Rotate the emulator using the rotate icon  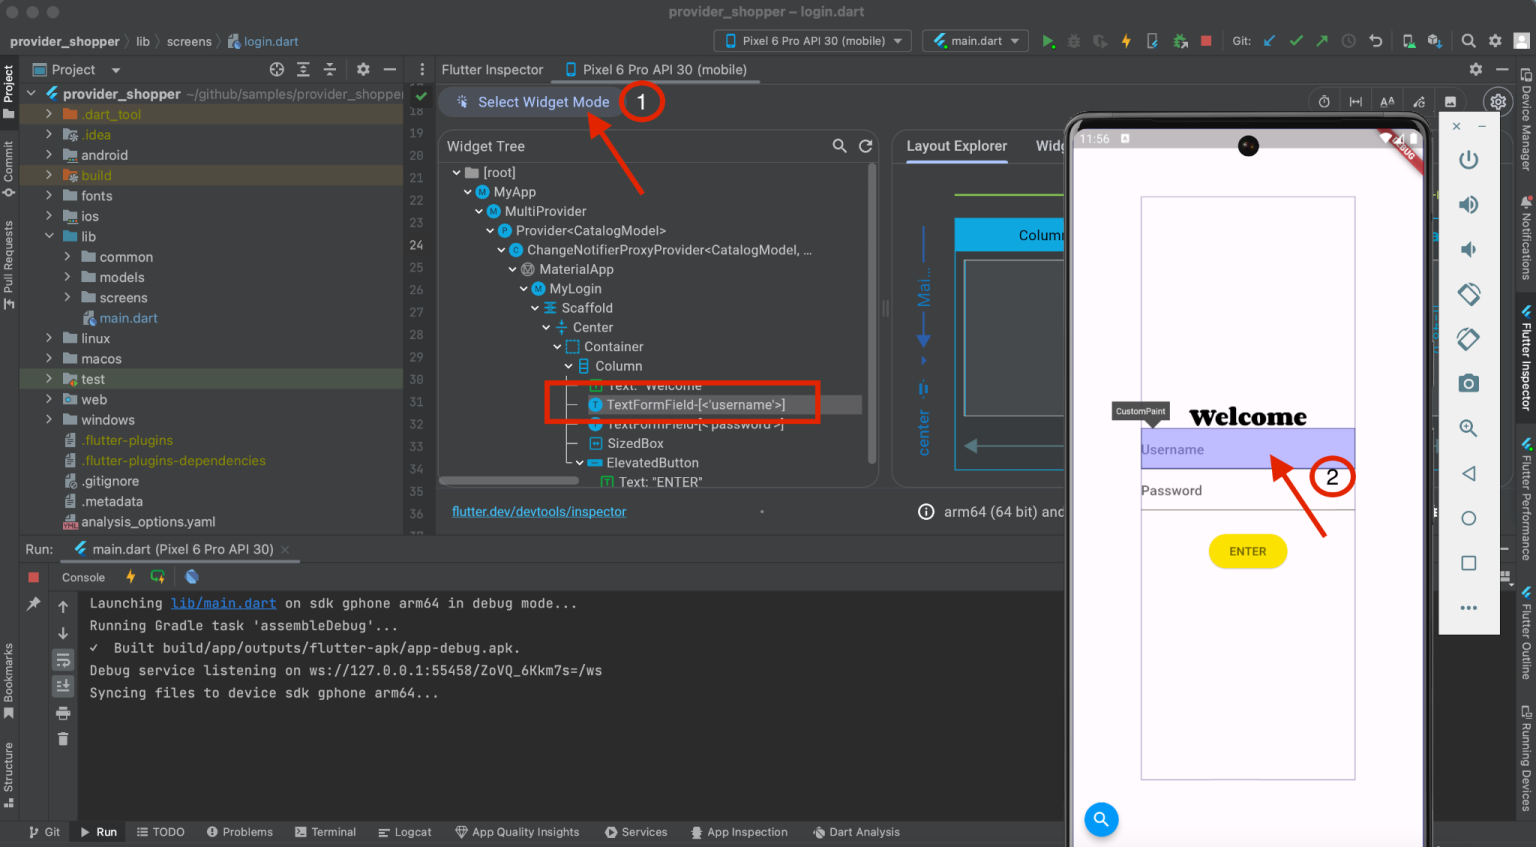[x=1468, y=294]
